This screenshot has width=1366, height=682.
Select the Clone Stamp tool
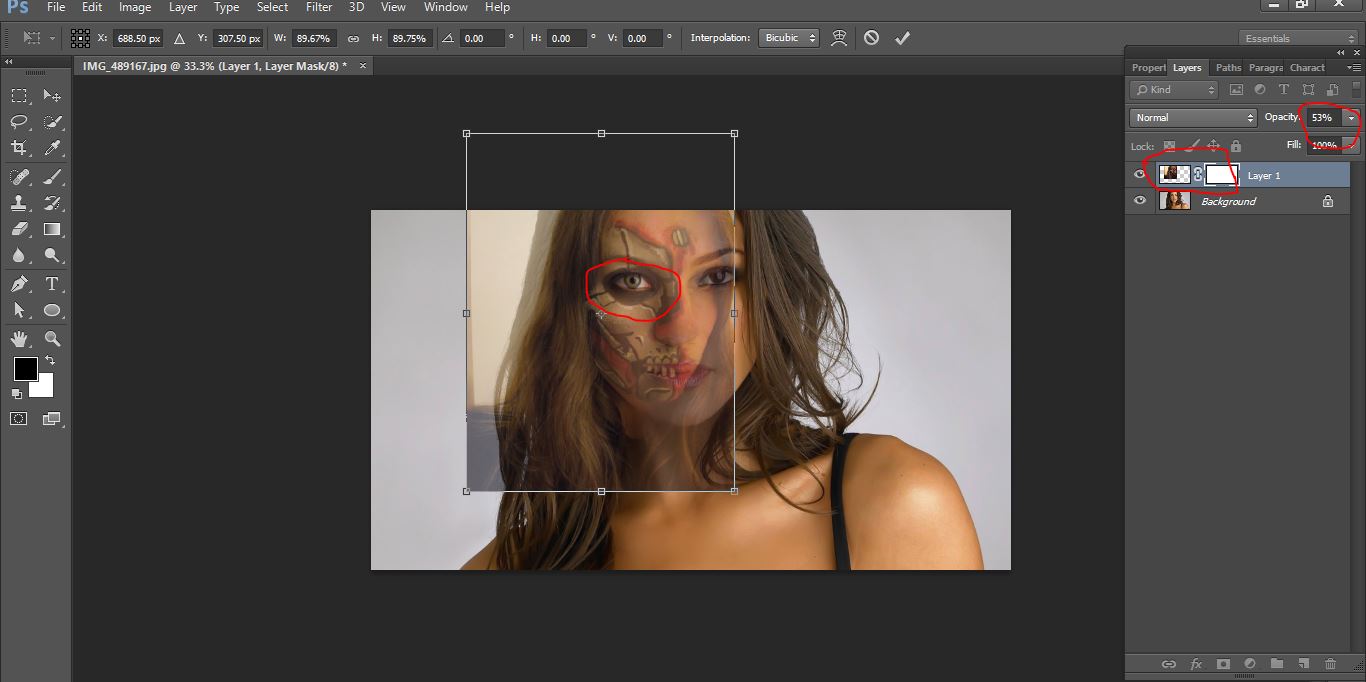pyautogui.click(x=19, y=203)
